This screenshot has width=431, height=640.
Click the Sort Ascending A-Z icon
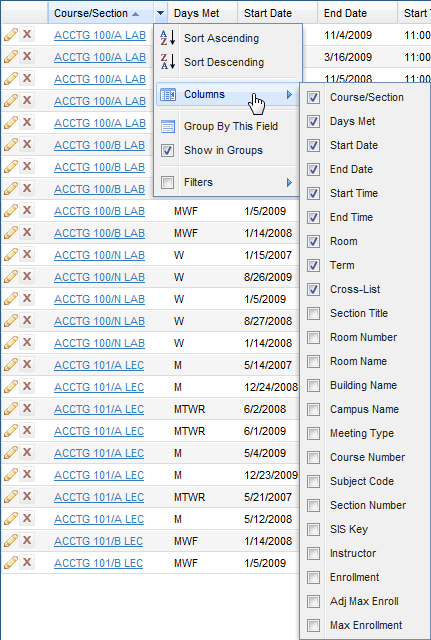pyautogui.click(x=167, y=38)
